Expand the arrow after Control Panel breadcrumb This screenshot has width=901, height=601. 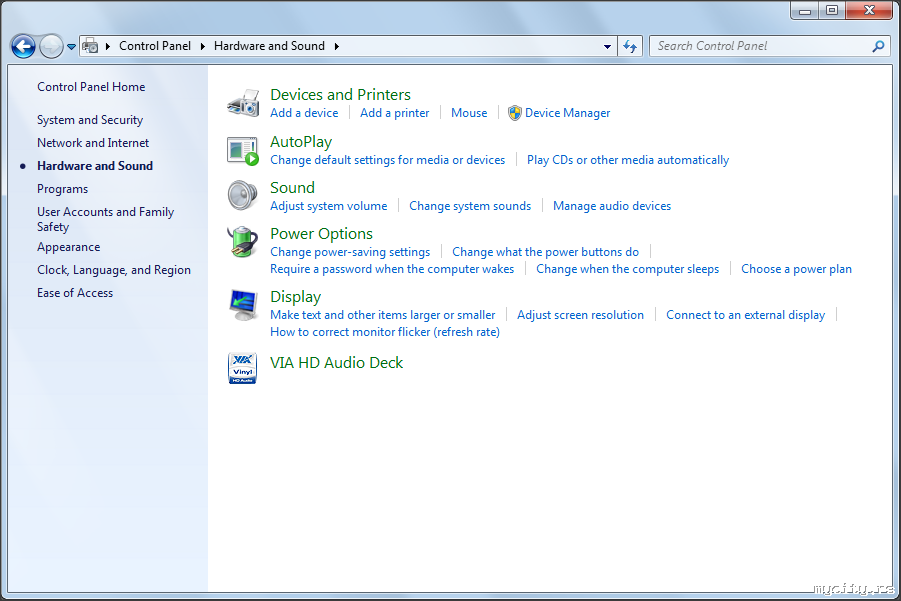point(202,46)
